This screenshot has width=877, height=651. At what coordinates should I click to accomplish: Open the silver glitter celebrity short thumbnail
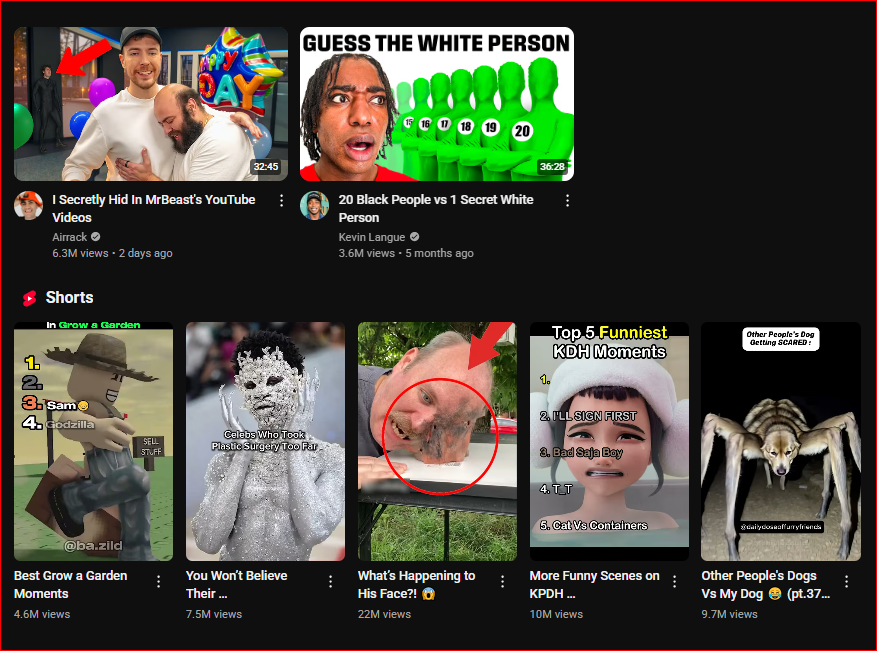coord(265,441)
